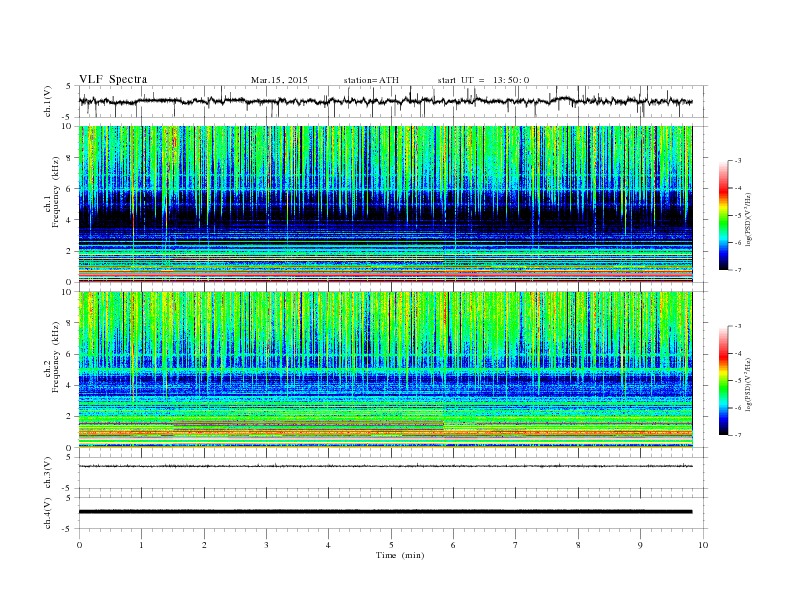Click the ch.2 spectrogram color bar
This screenshot has width=792, height=612.
(x=723, y=381)
